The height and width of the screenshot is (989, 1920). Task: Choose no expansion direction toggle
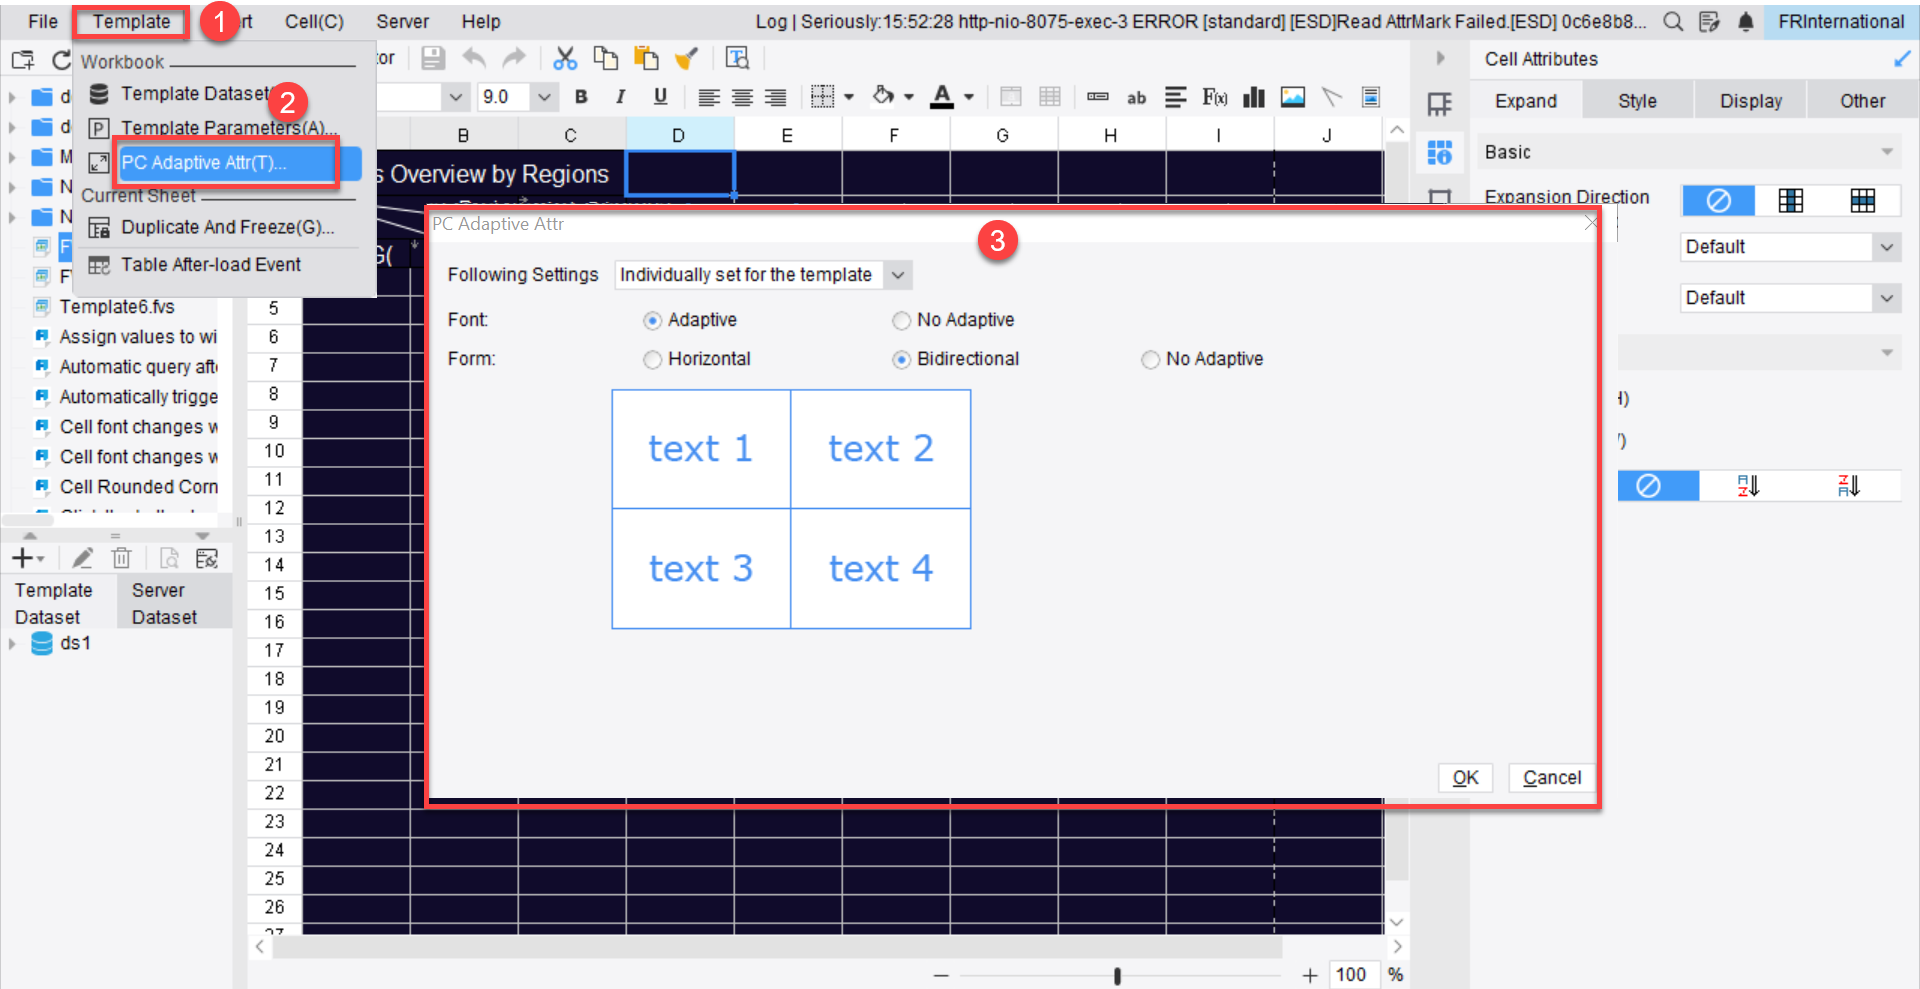1718,201
